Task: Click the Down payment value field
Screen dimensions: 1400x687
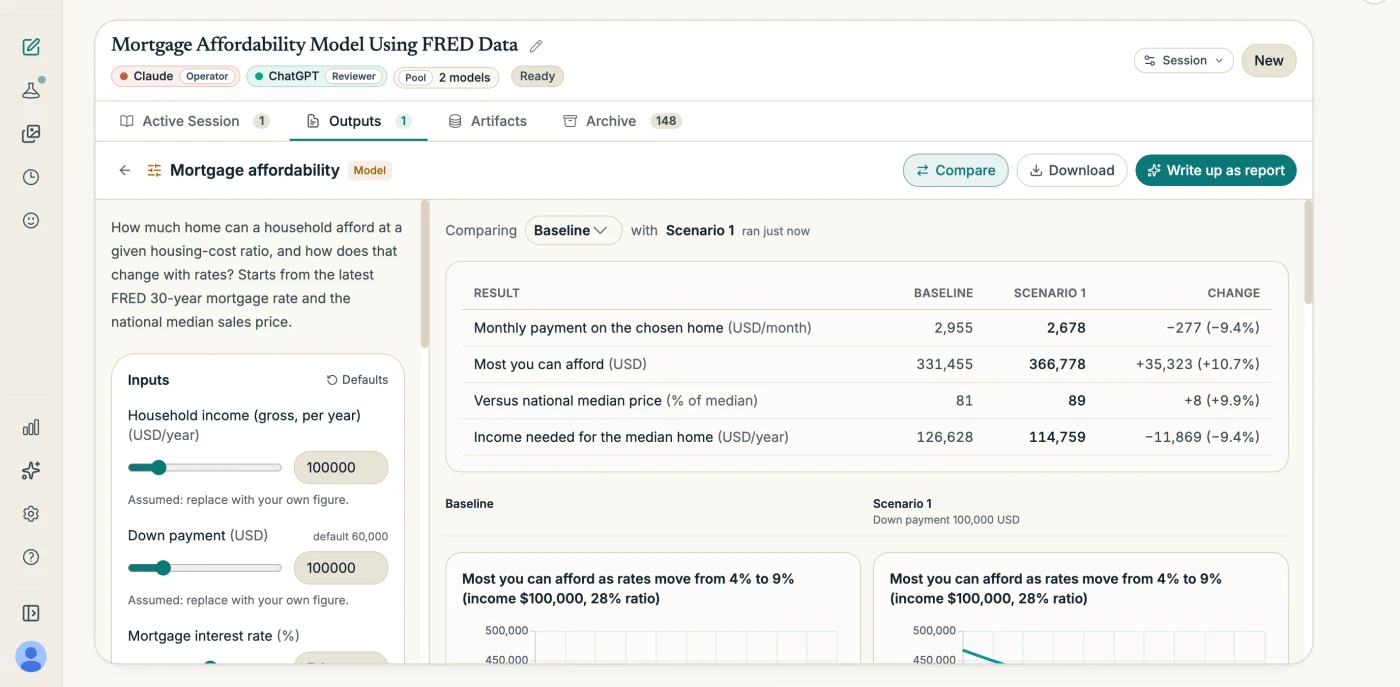Action: (341, 568)
